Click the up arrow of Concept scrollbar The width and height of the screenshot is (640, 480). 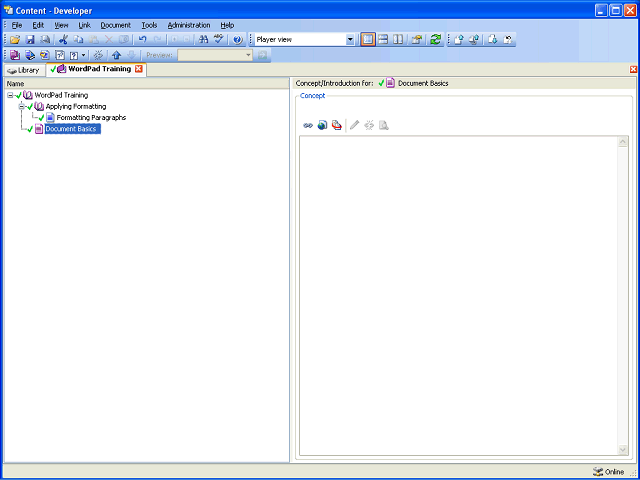[x=623, y=142]
